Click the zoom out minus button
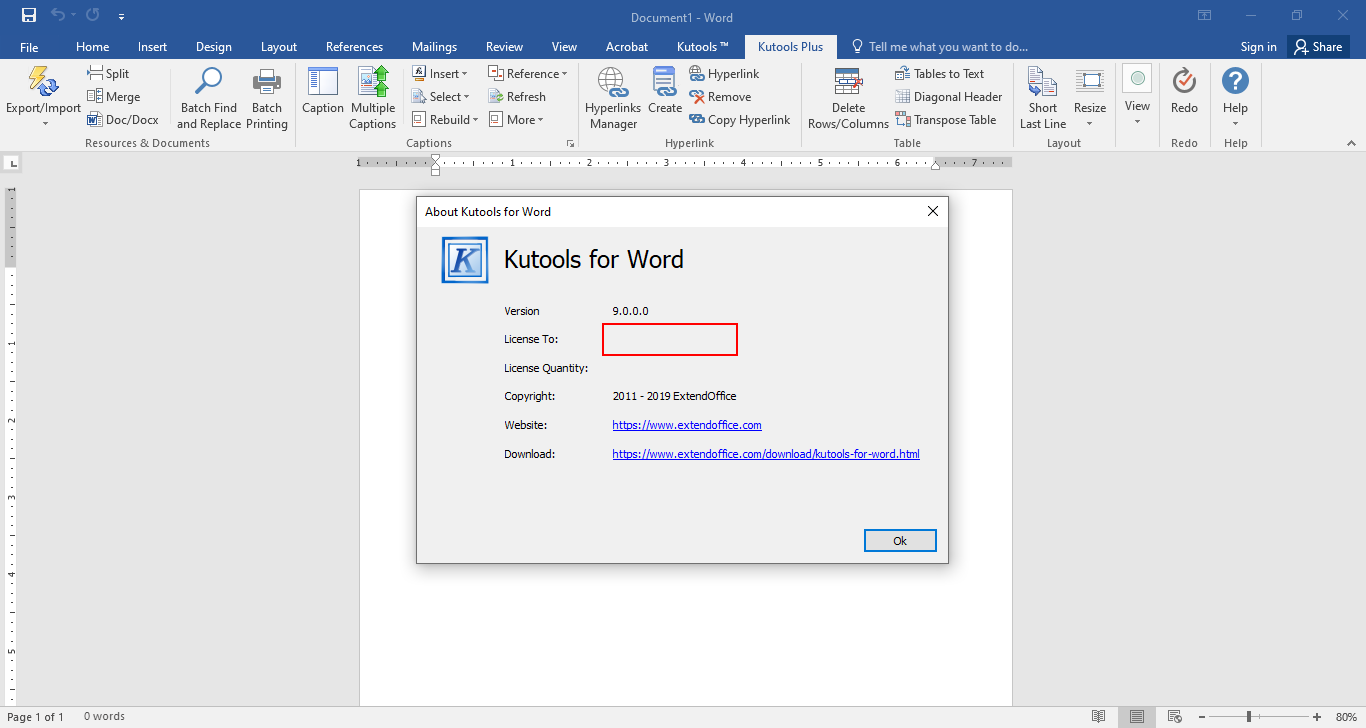Screen dimensions: 1366x728 1201,717
